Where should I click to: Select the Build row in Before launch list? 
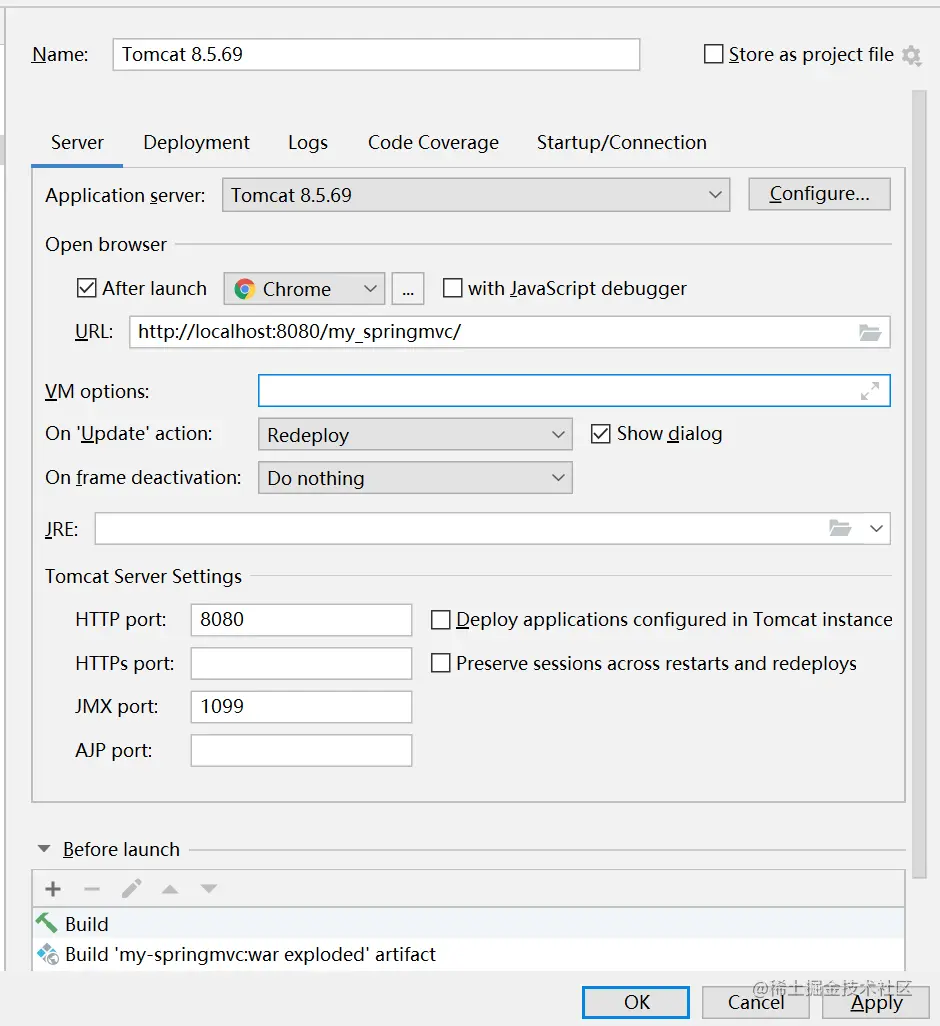click(468, 923)
